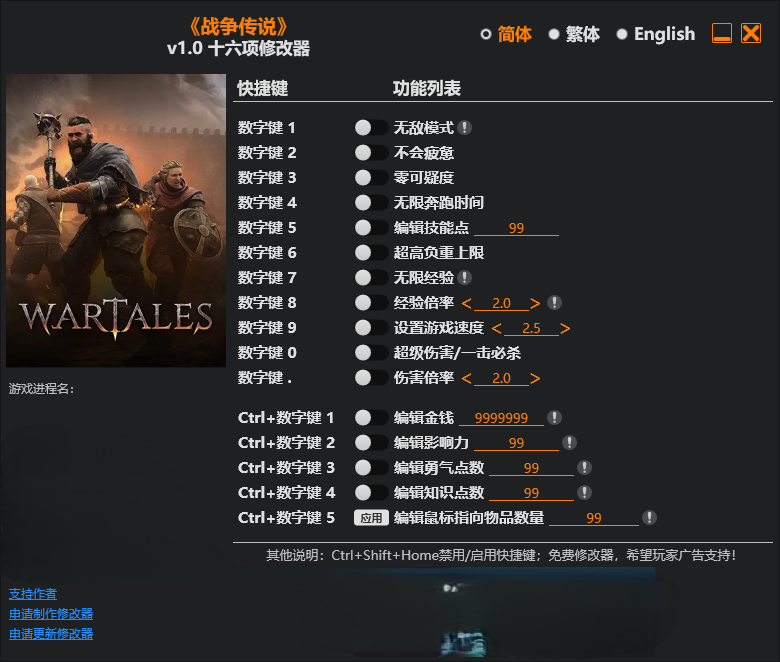Decrease 设置游戏速度 with left arrow

point(496,328)
